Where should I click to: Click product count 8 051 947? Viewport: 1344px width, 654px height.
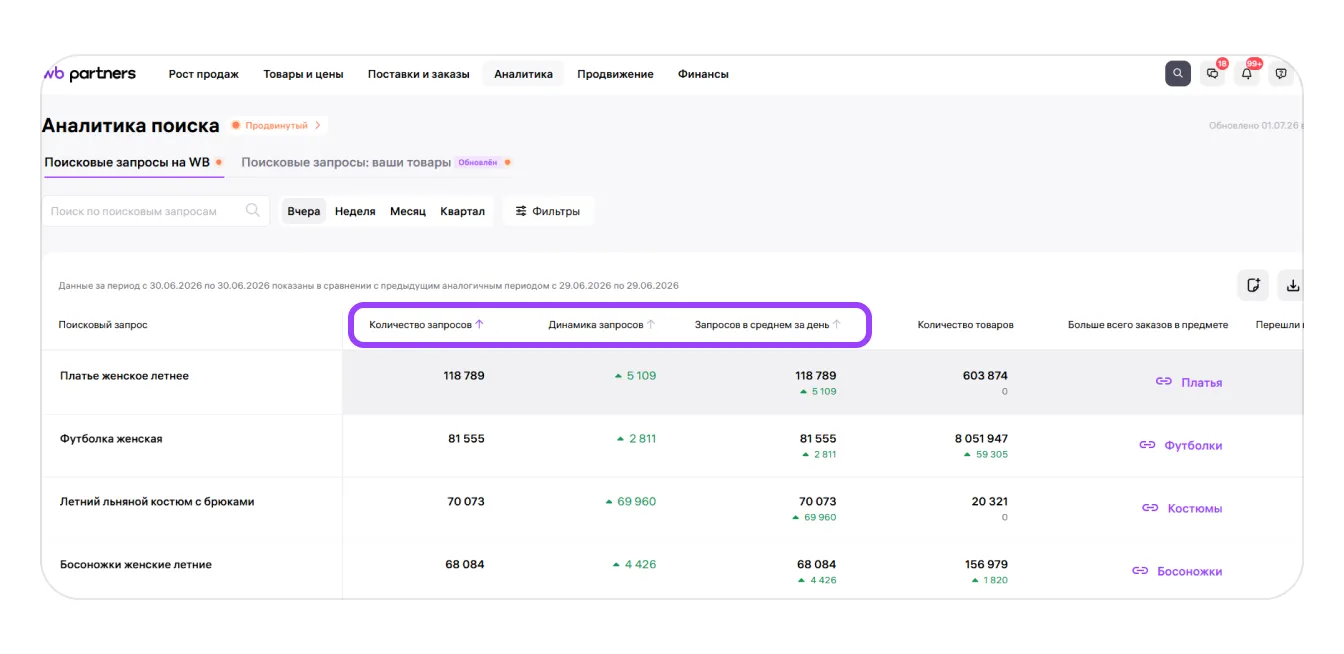(981, 439)
